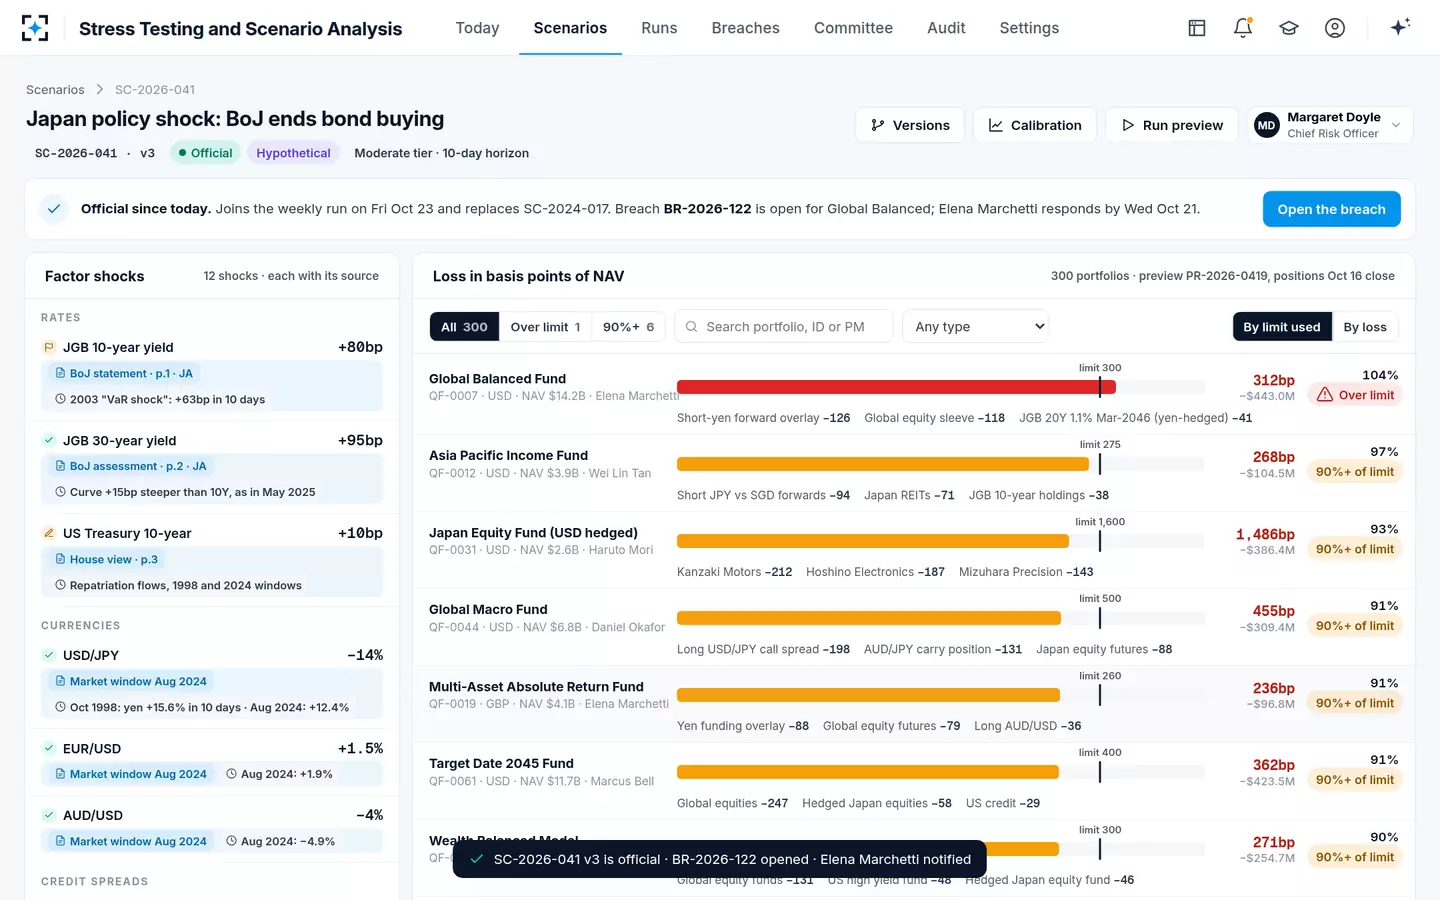The height and width of the screenshot is (900, 1440).
Task: Click the layout panel icon in header
Action: [x=1197, y=28]
